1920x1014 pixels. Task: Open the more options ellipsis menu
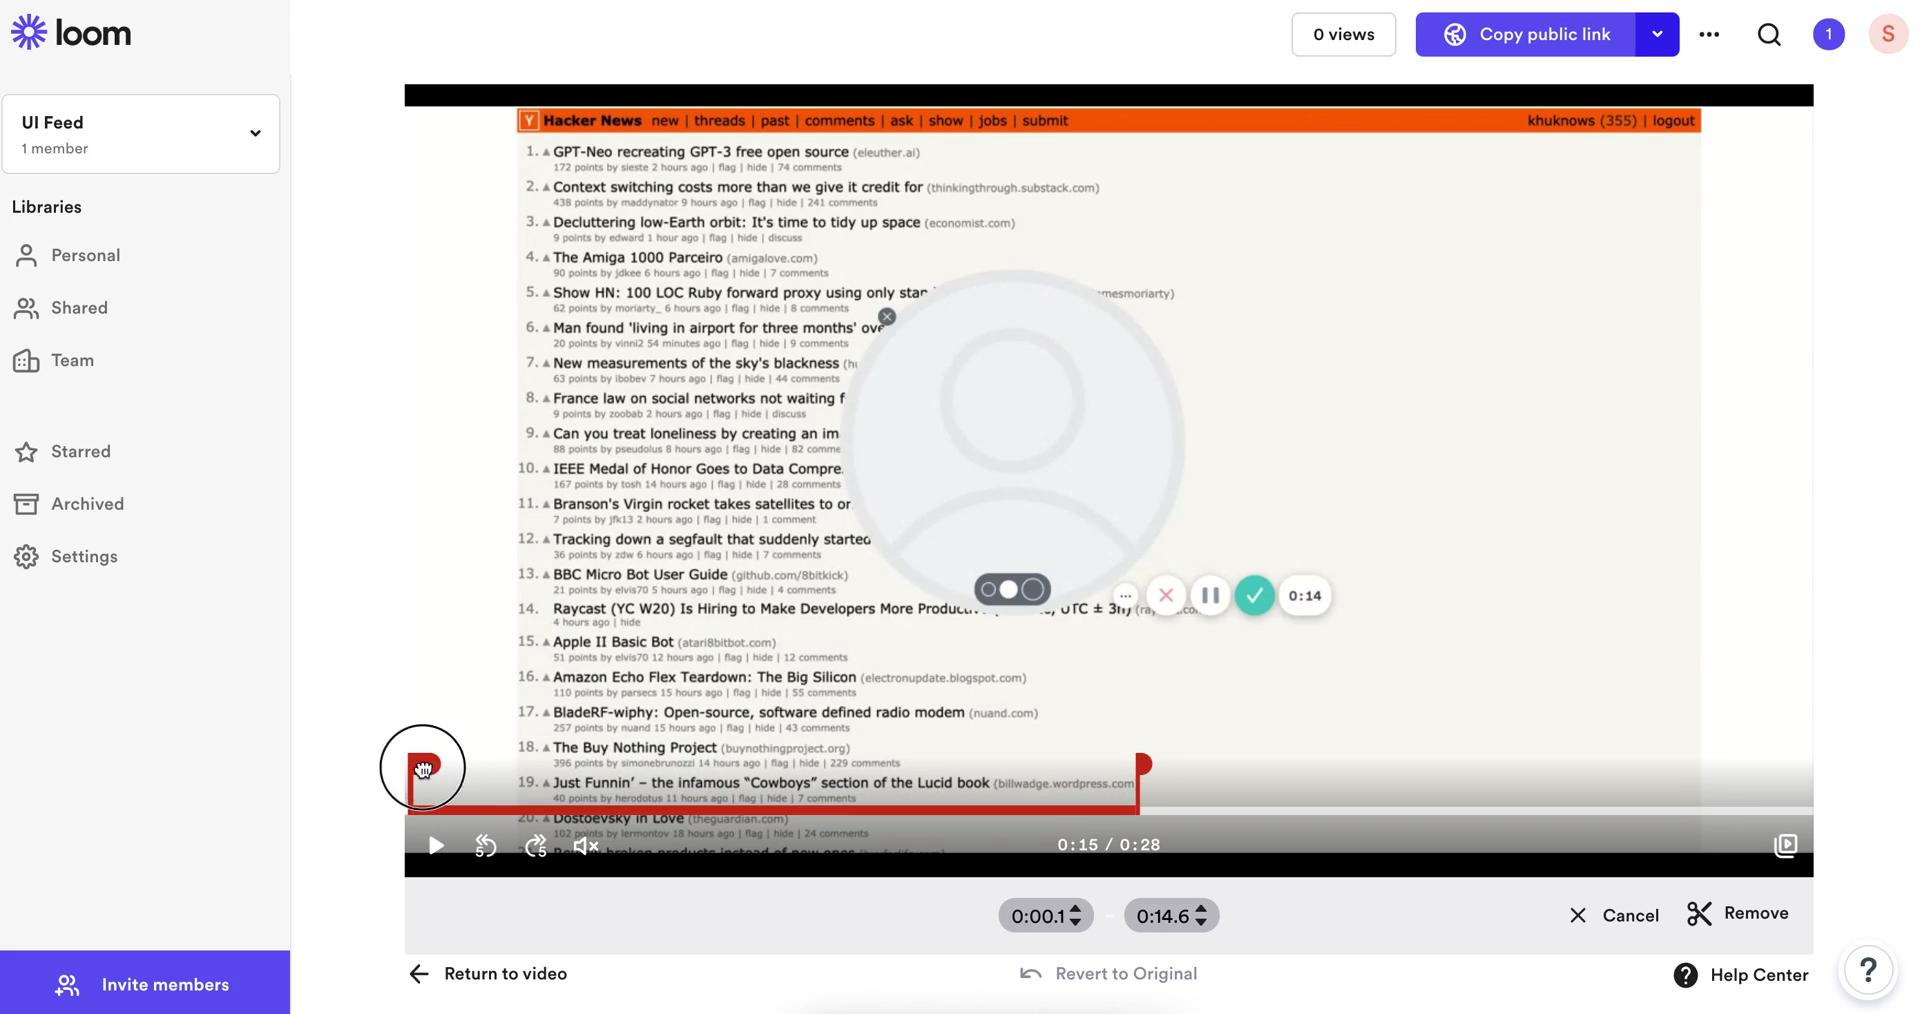tap(1709, 35)
